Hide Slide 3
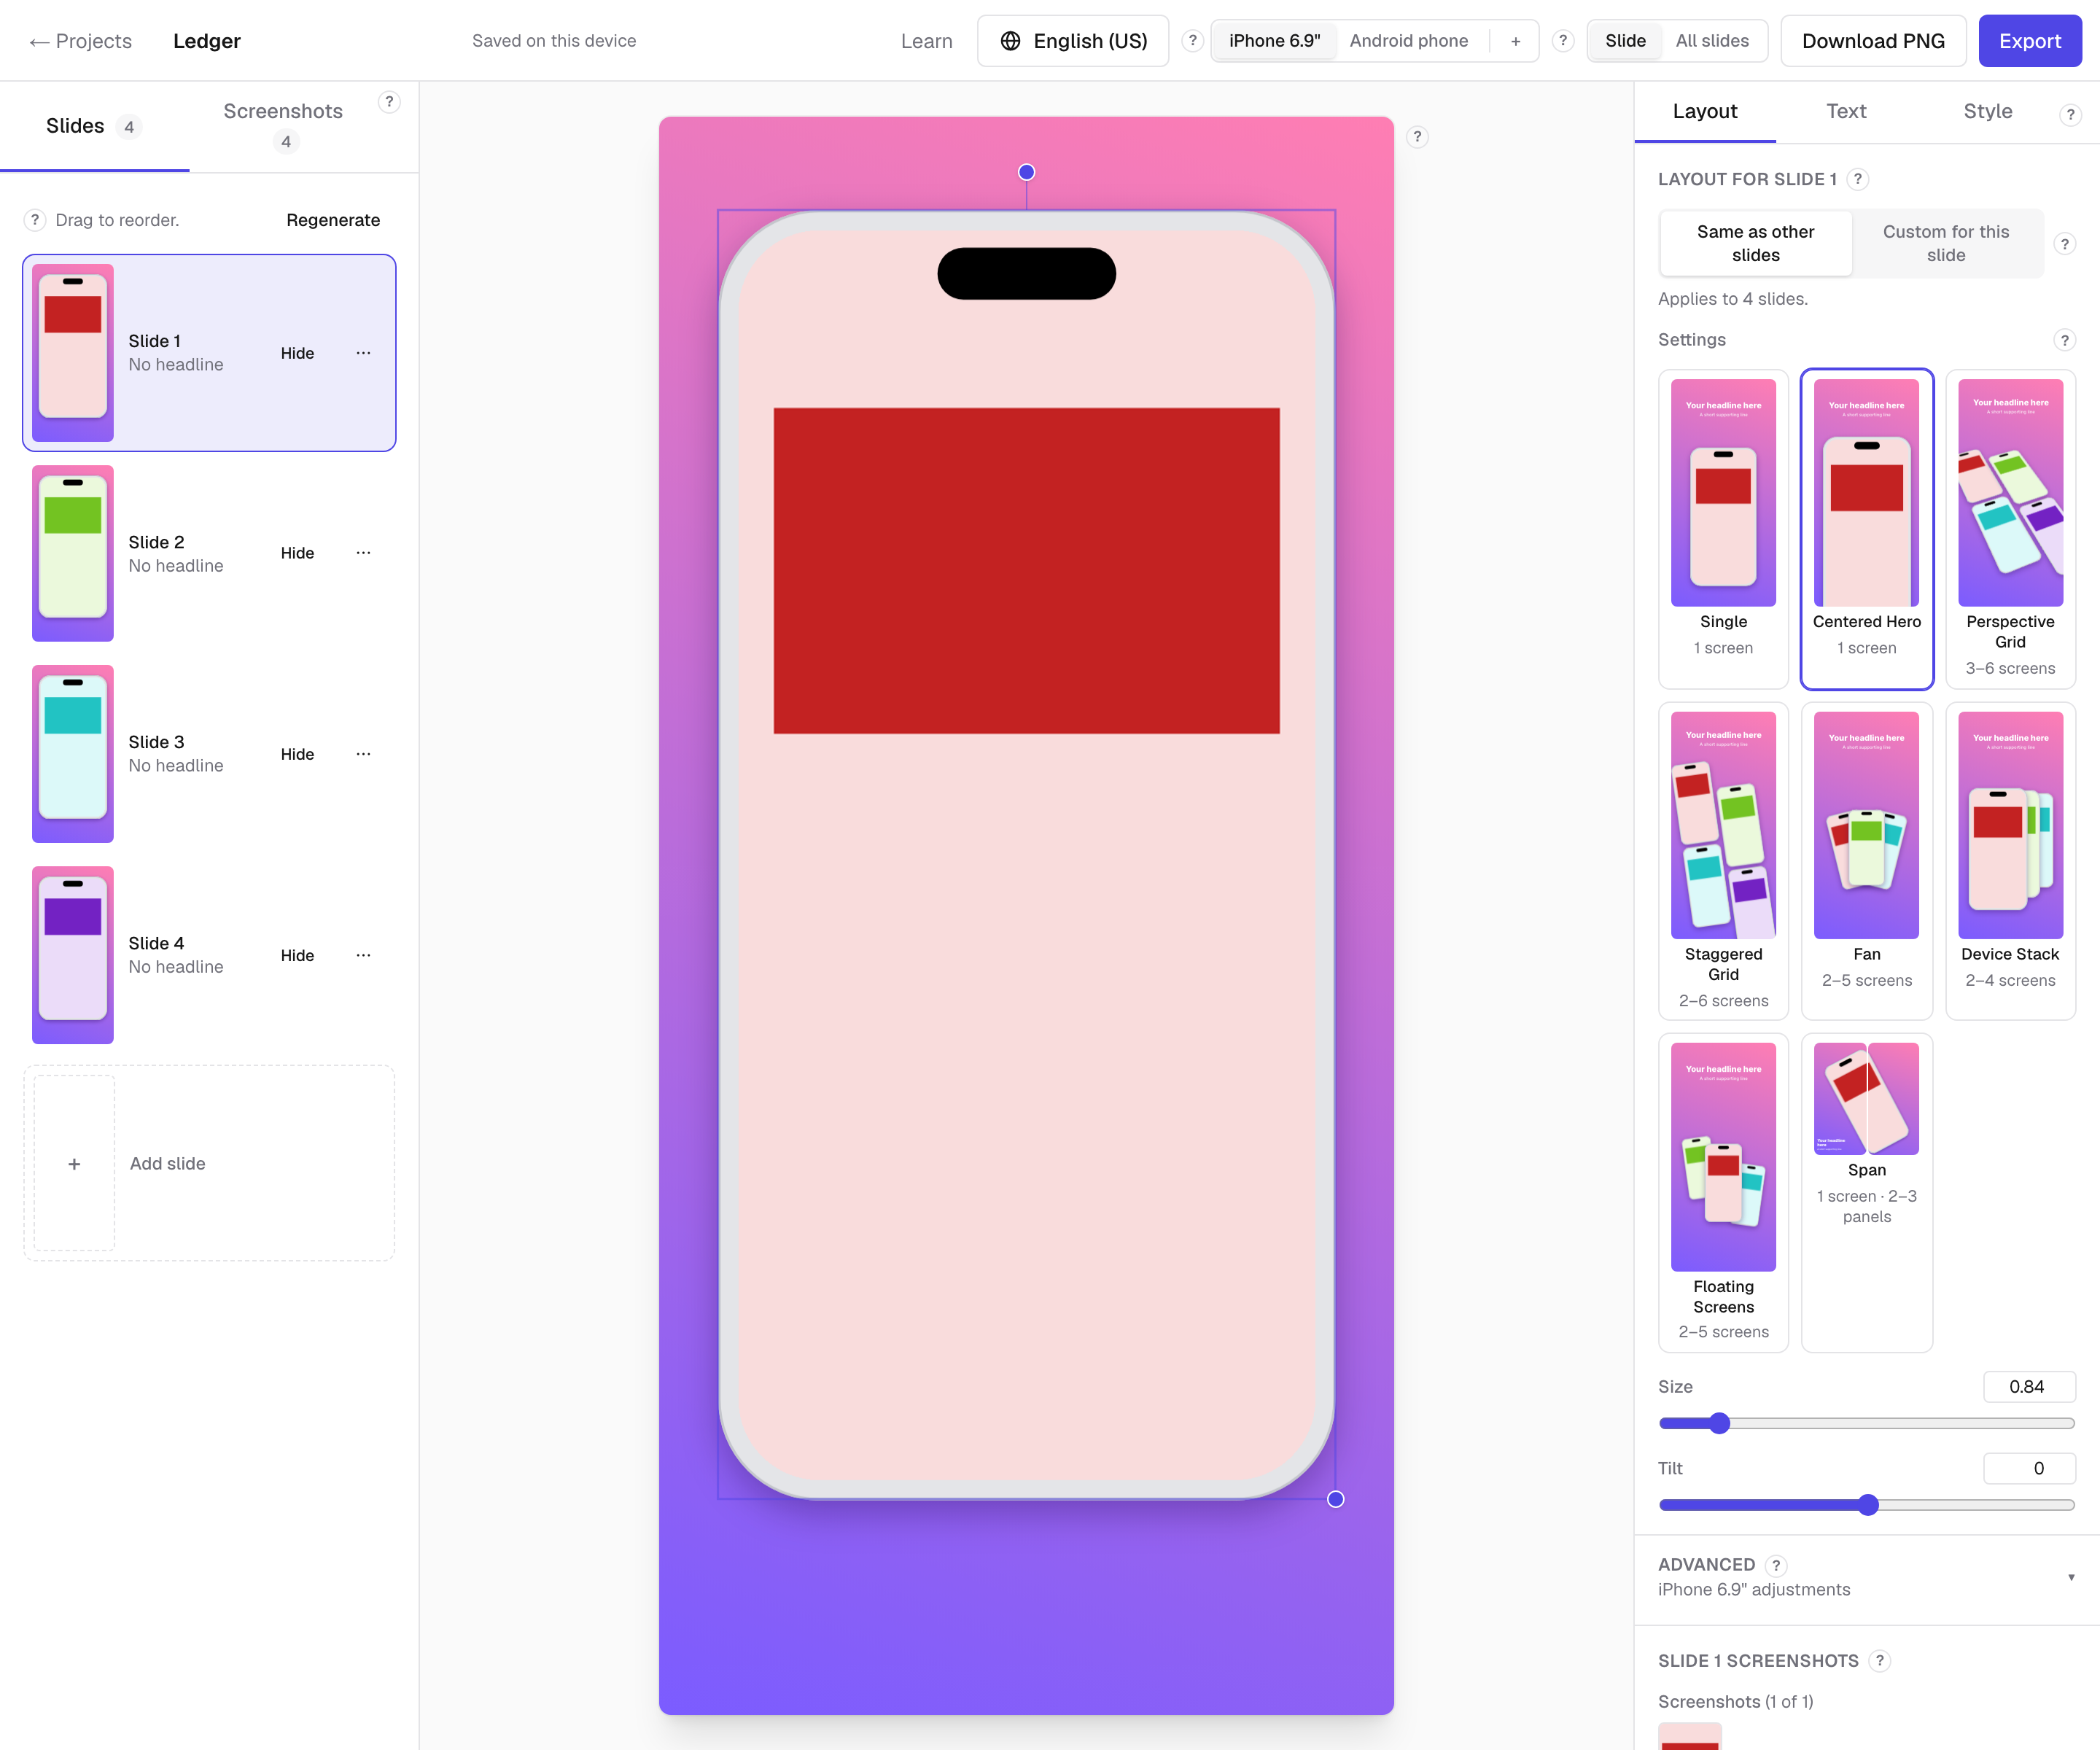This screenshot has height=1750, width=2100. click(297, 754)
